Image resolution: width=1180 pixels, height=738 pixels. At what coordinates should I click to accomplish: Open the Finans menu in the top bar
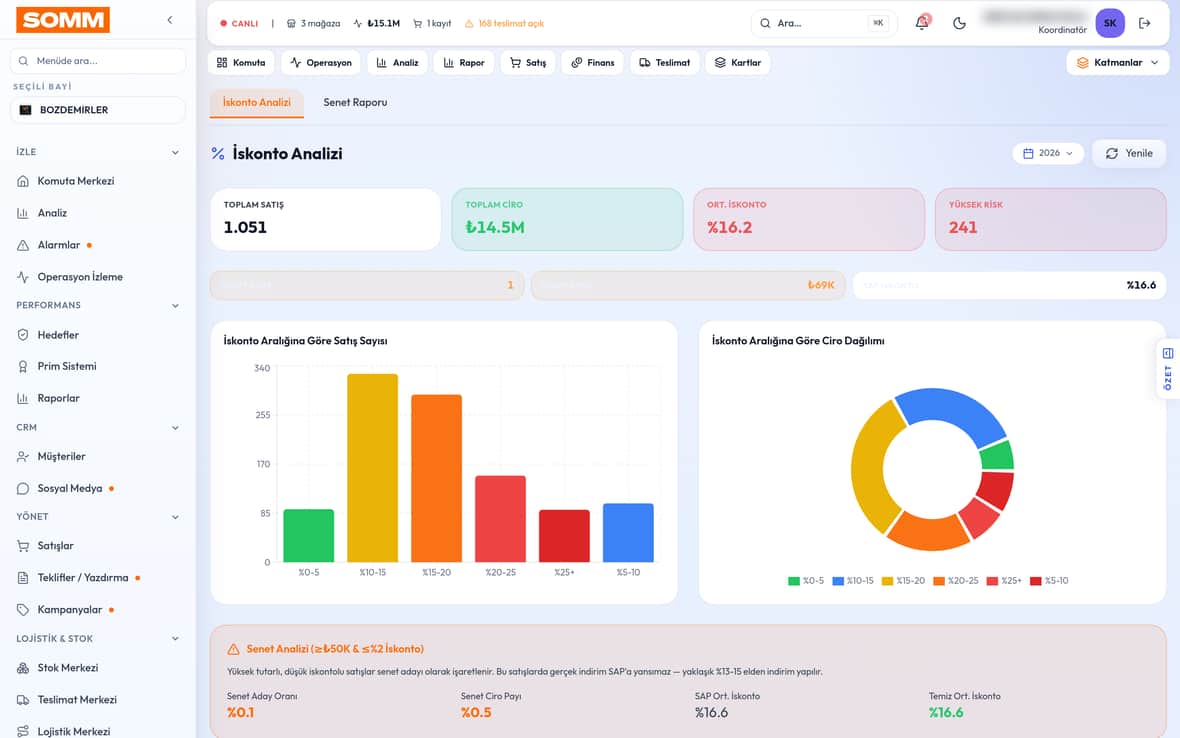click(593, 62)
